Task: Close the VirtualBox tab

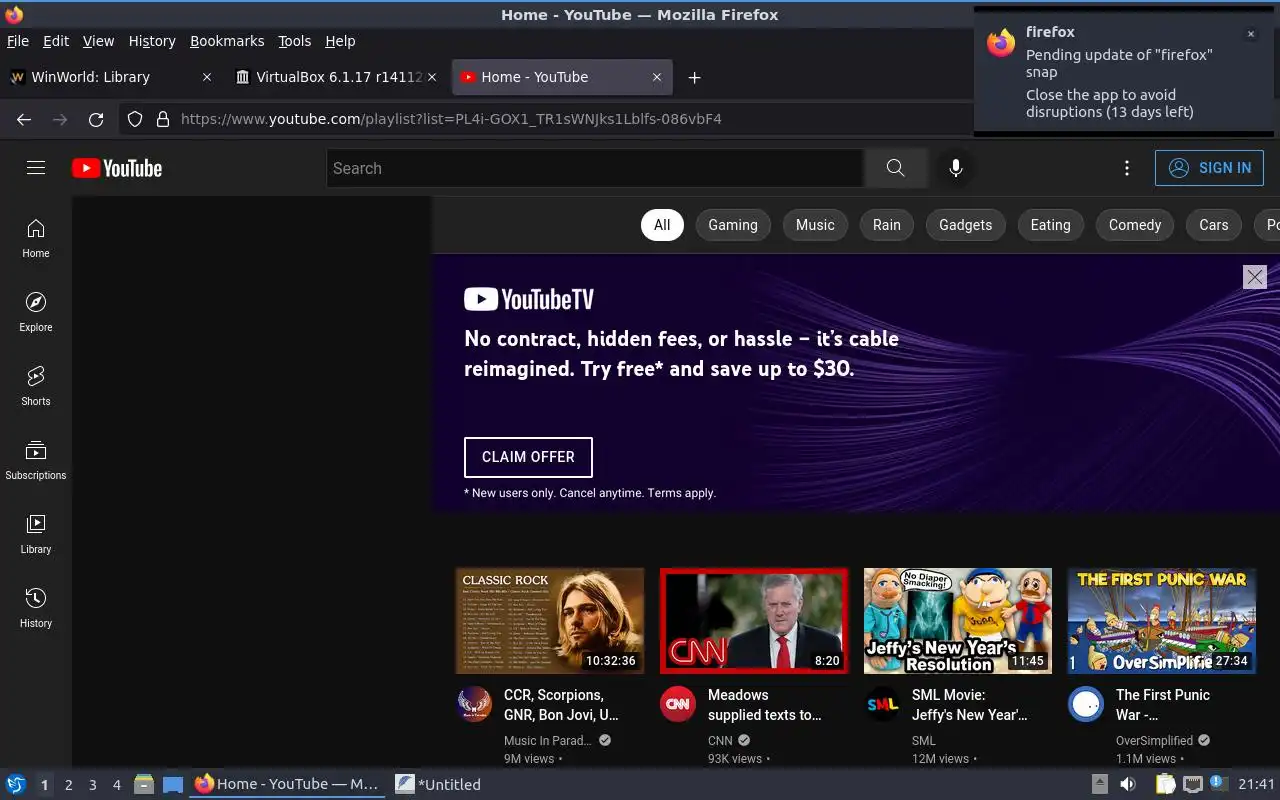Action: 432,77
